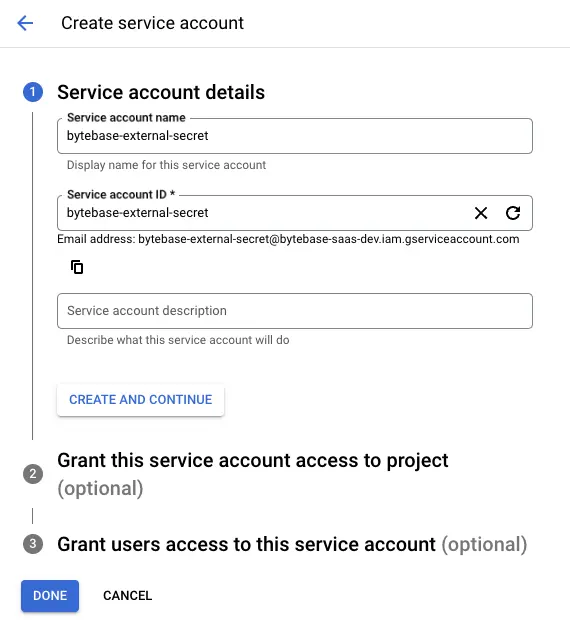570x620 pixels.
Task: Select the generated email address text
Action: point(328,239)
